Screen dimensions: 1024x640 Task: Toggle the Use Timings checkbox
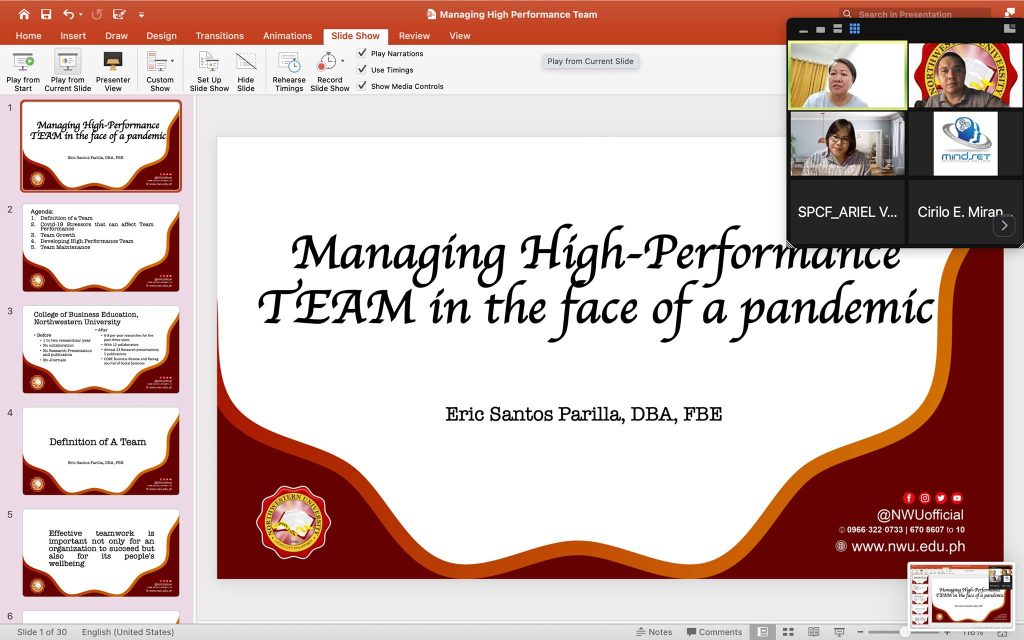[x=362, y=70]
